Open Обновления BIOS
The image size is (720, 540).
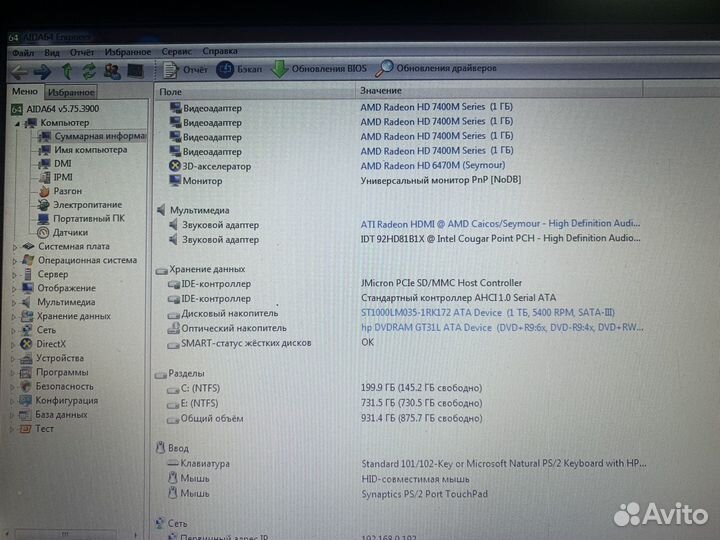pyautogui.click(x=318, y=69)
